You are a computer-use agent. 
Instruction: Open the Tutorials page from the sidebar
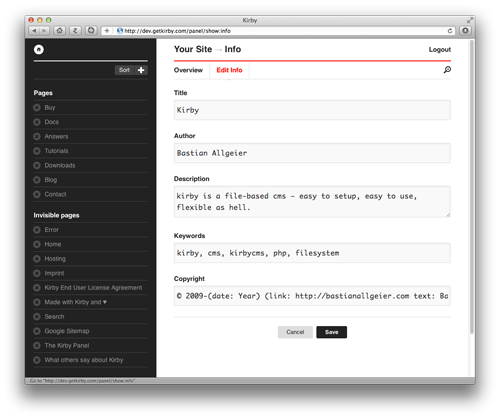pyautogui.click(x=56, y=151)
